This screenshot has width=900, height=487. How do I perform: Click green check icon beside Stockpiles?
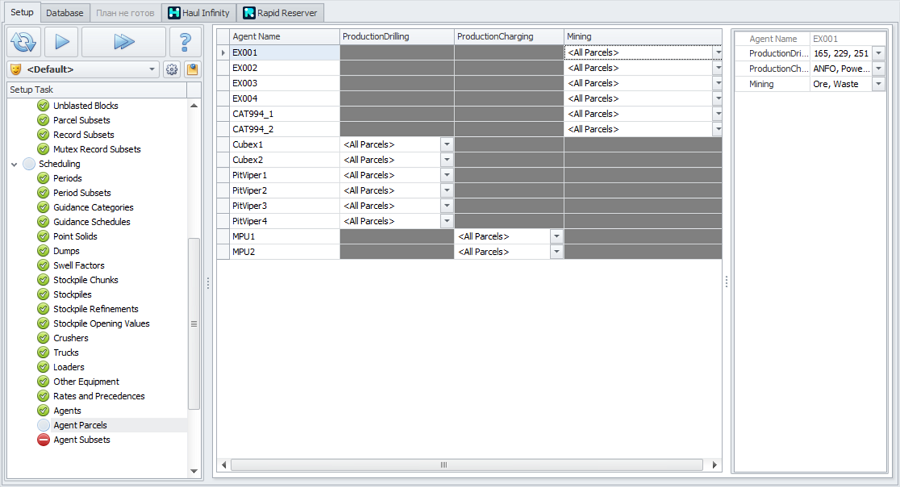pyautogui.click(x=43, y=295)
